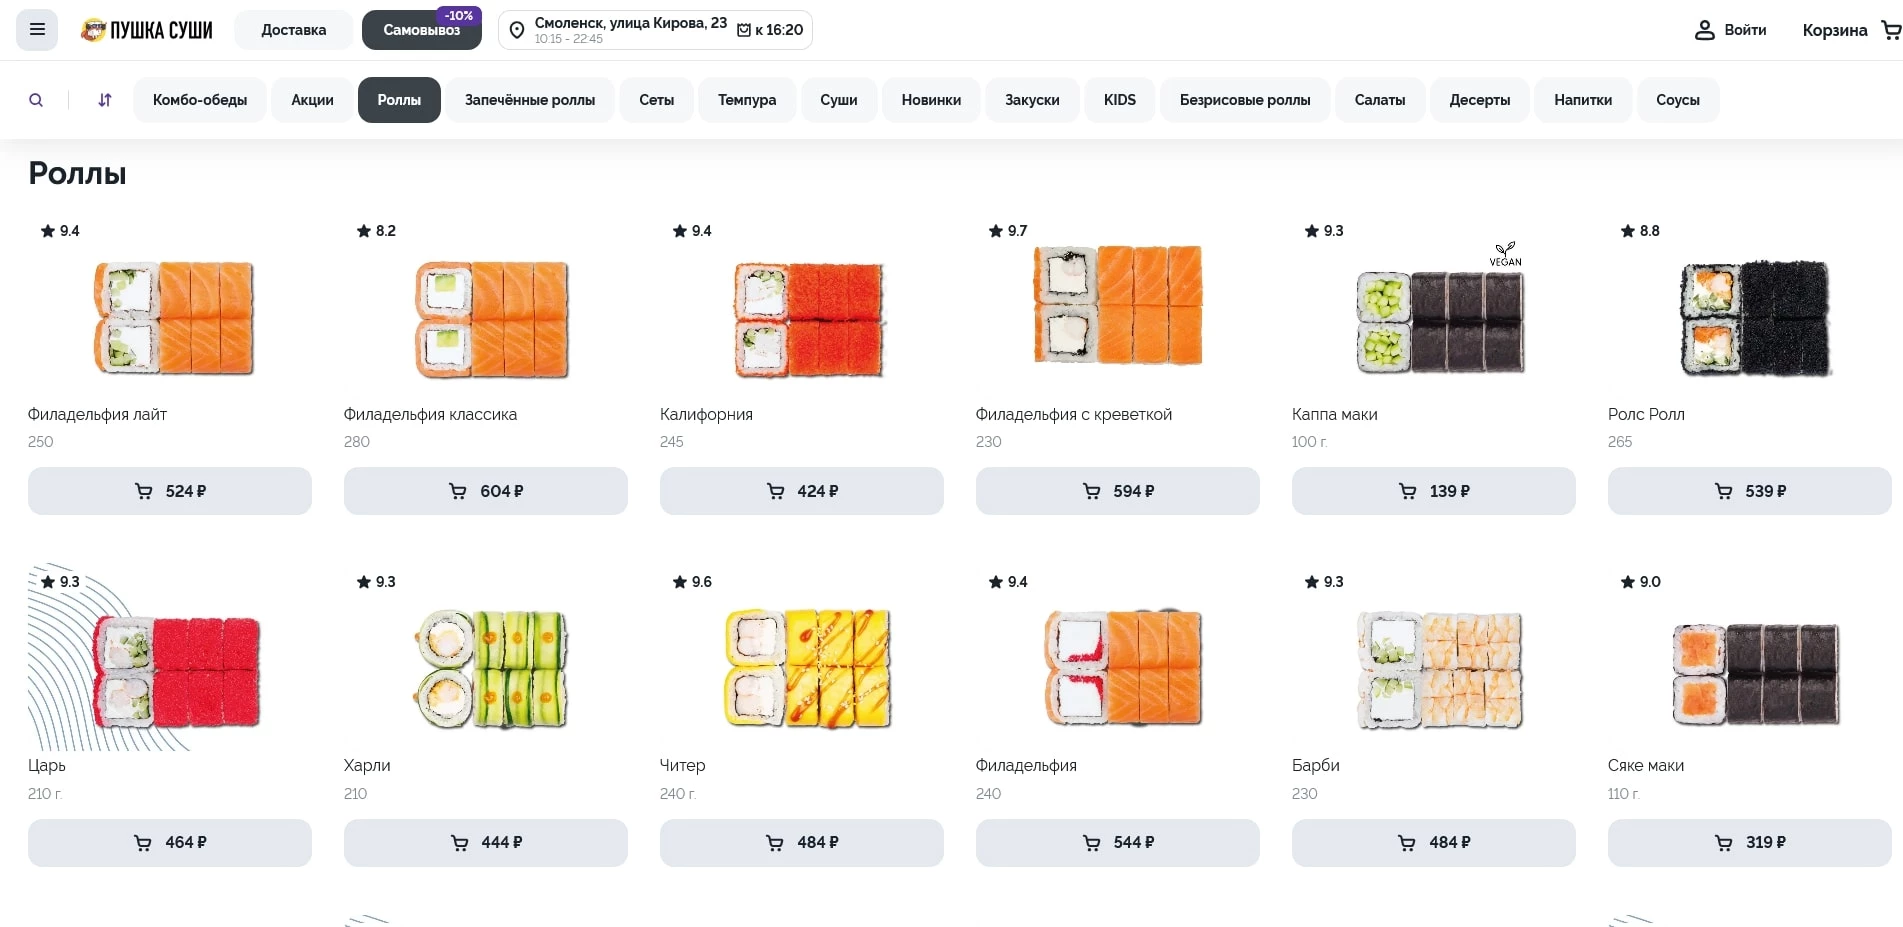Open the sort order icon
The image size is (1903, 927).
(x=105, y=100)
